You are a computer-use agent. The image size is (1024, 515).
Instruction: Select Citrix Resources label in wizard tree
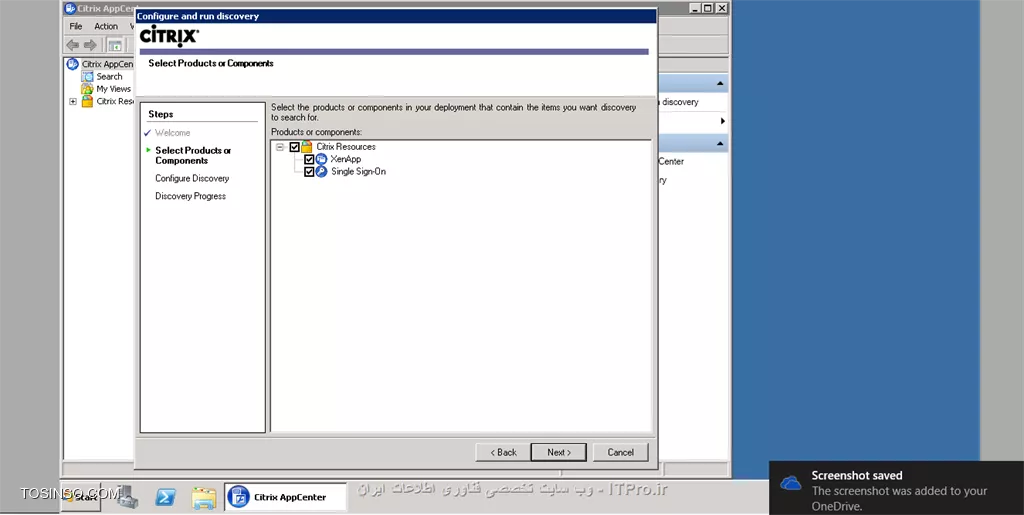coord(345,147)
